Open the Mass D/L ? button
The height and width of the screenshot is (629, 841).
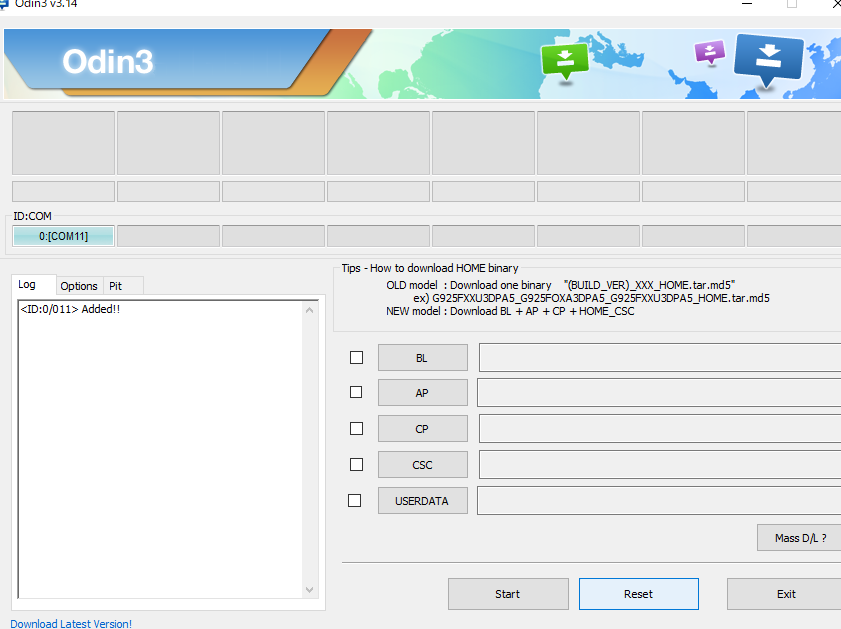(x=799, y=537)
